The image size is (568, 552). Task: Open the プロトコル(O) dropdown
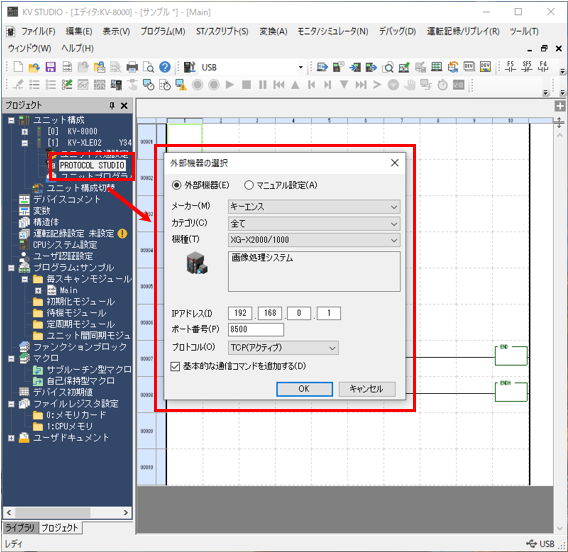(x=283, y=348)
